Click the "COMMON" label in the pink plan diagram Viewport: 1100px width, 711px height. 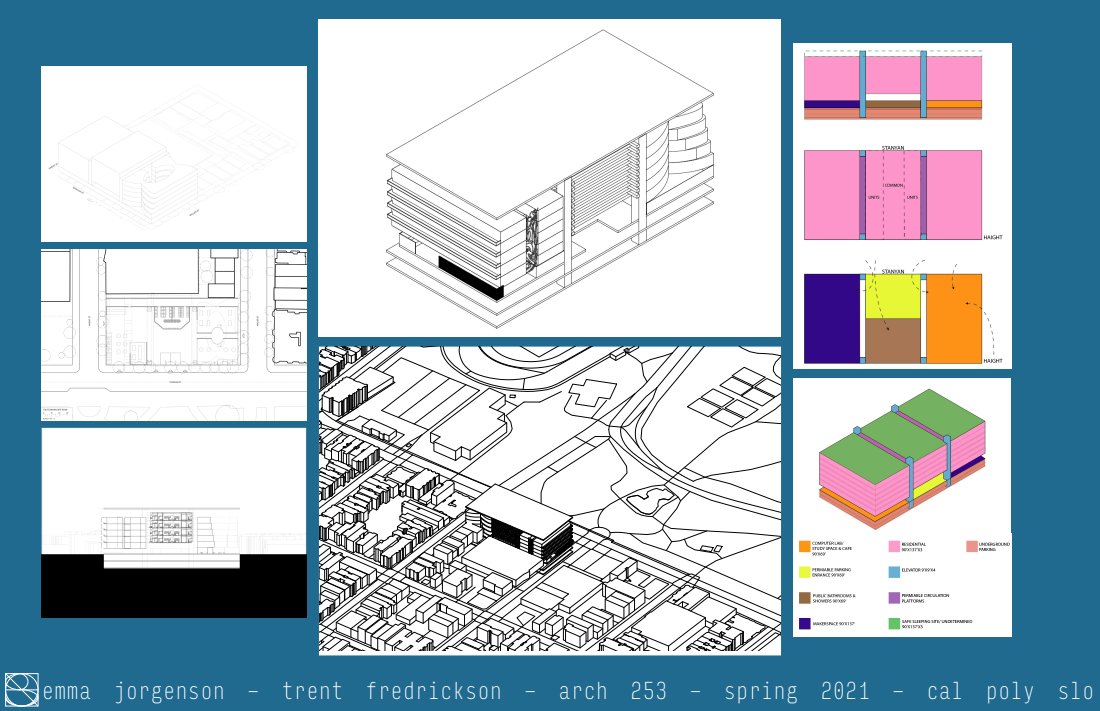click(x=893, y=185)
